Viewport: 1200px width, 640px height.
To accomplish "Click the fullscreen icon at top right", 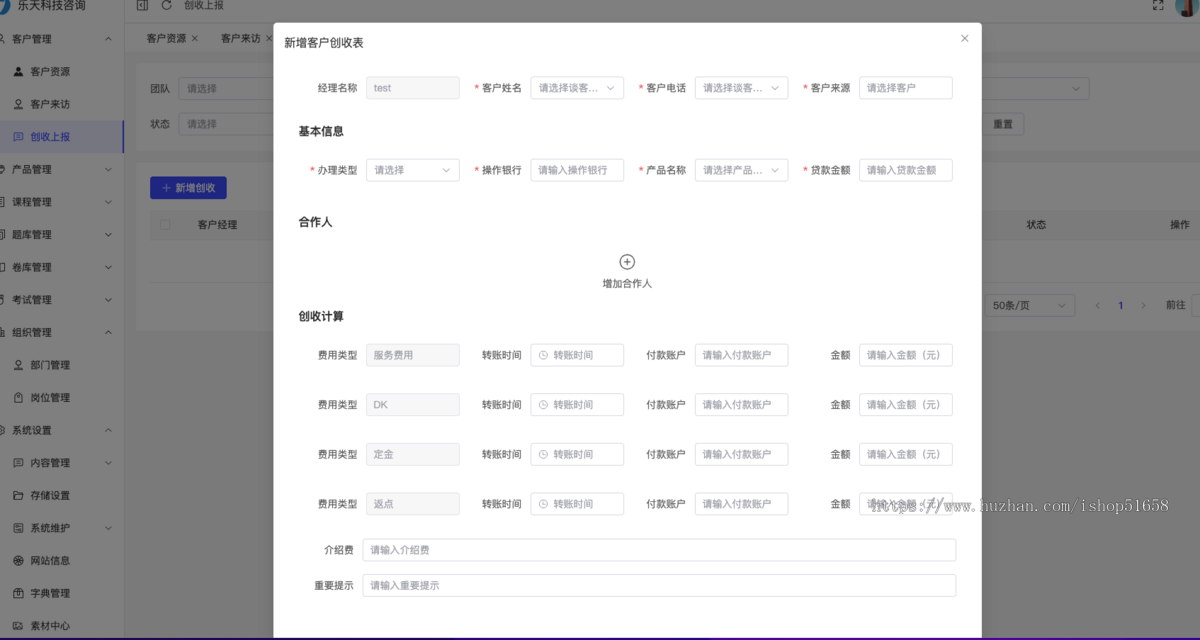I will 1158,5.
